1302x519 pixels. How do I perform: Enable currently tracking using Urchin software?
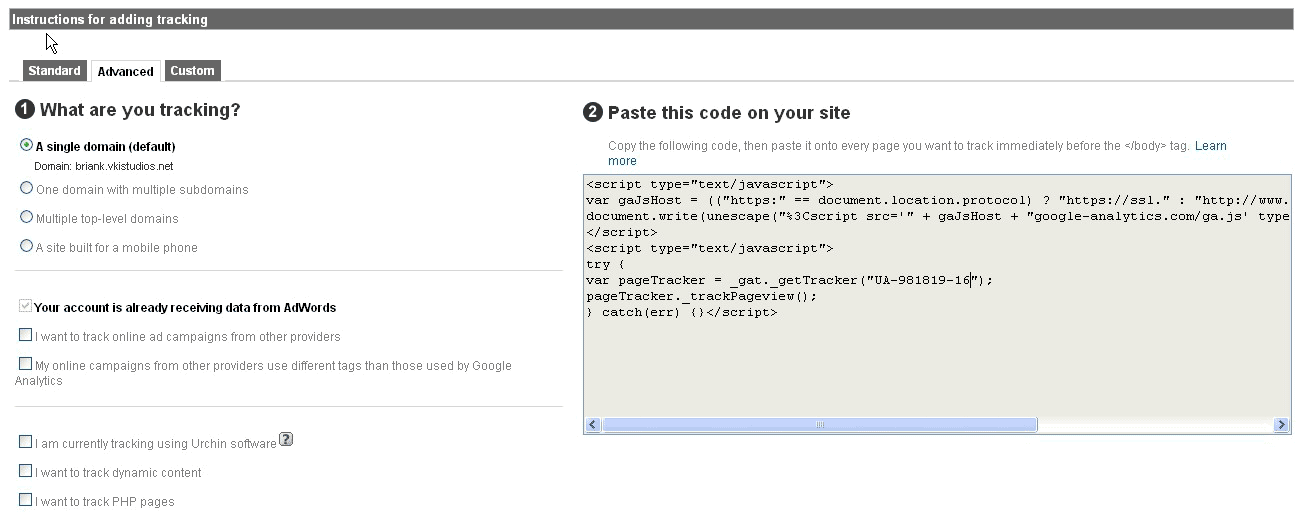[x=25, y=442]
